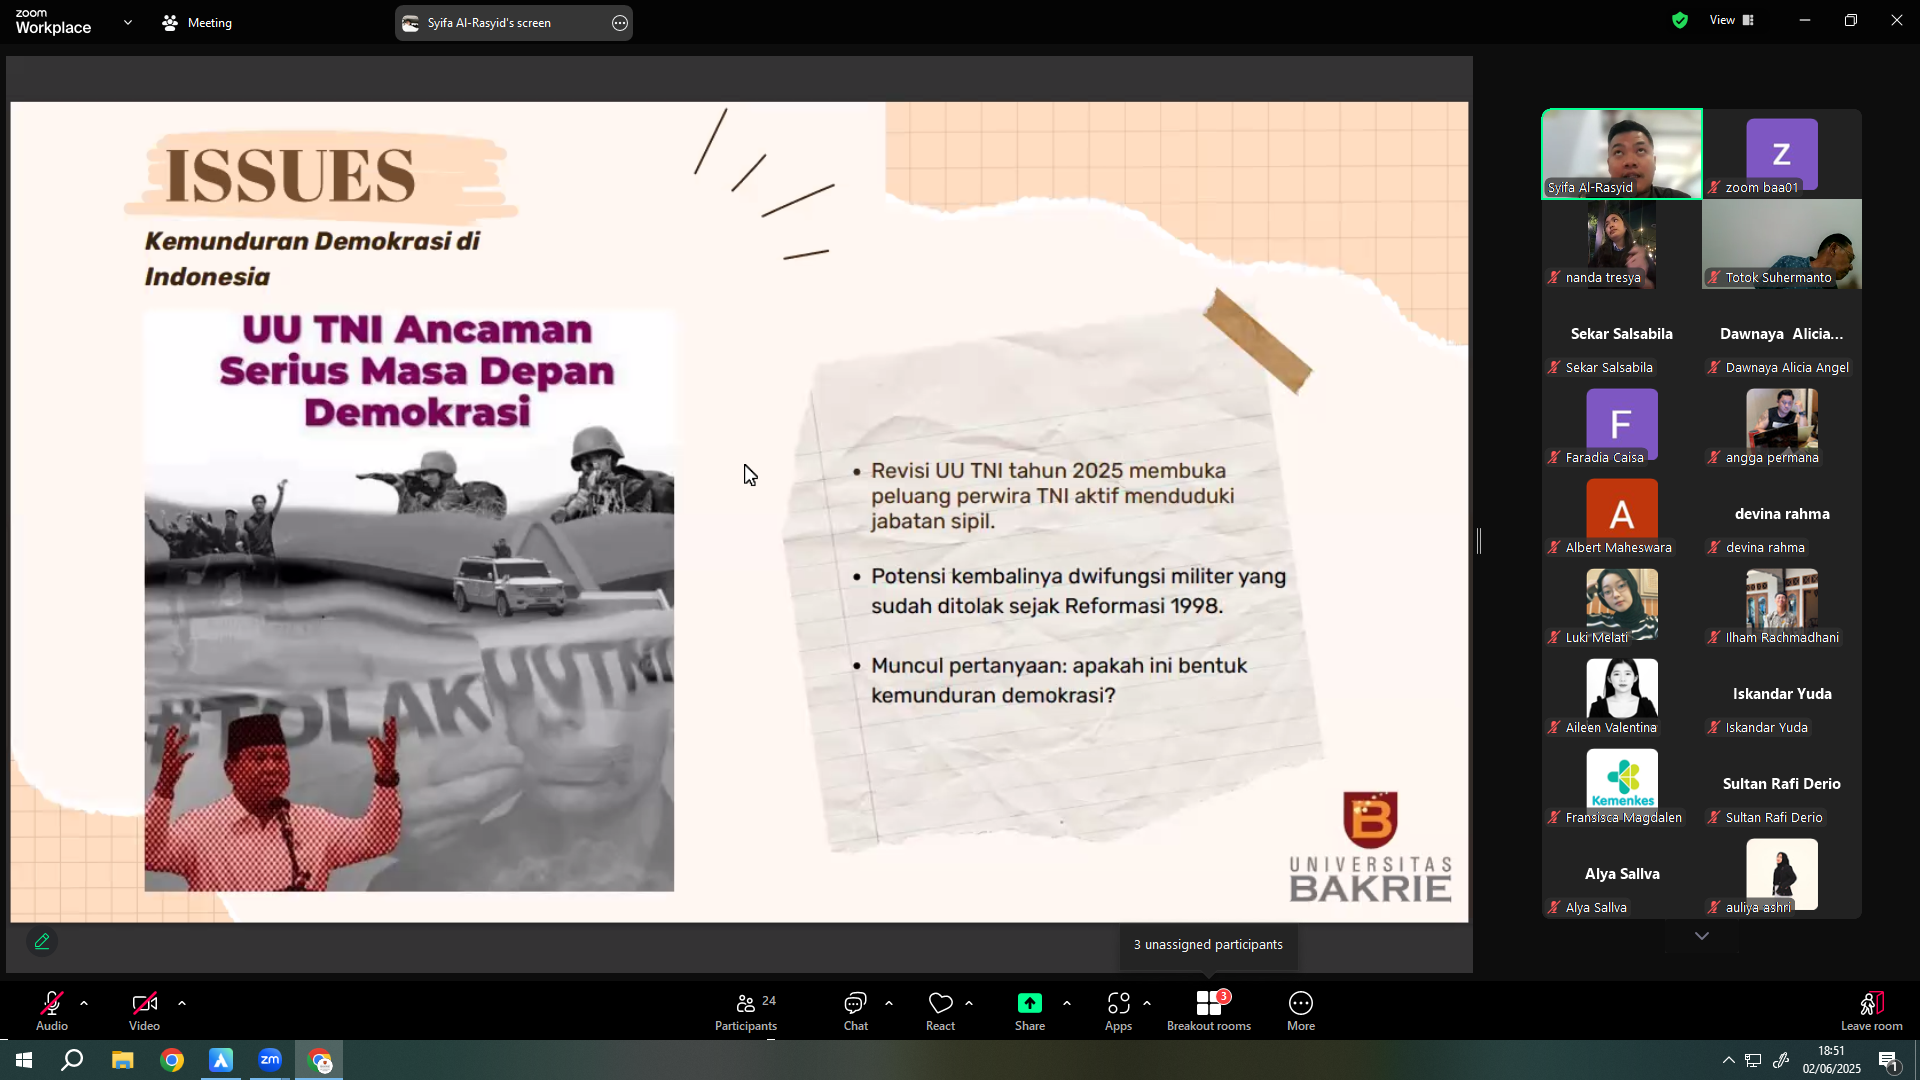Open the Chat panel

856,1011
